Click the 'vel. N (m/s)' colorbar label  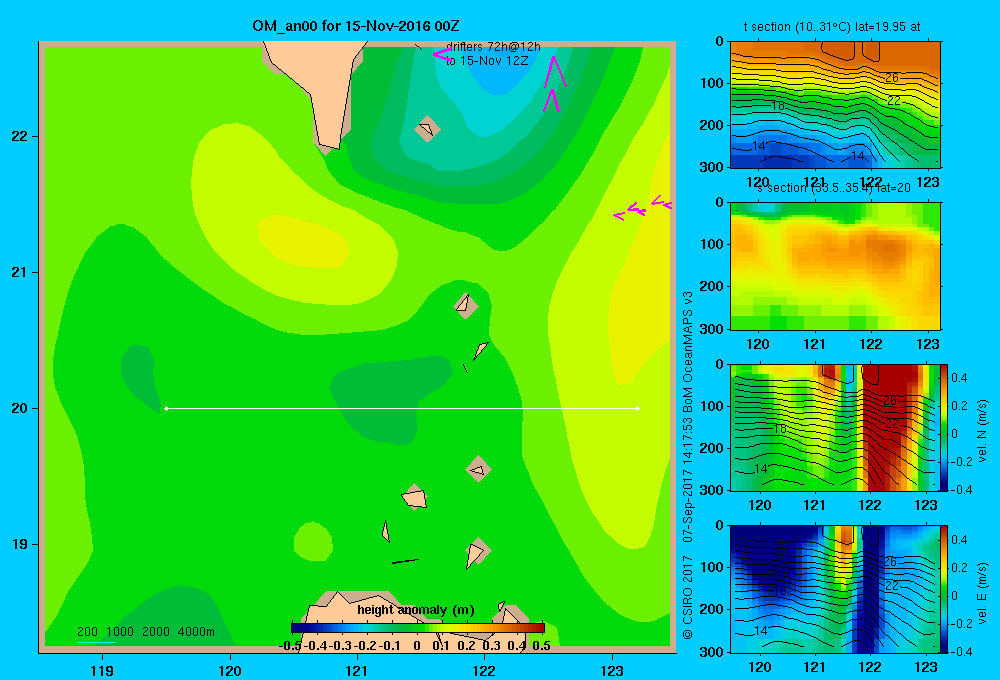(983, 431)
